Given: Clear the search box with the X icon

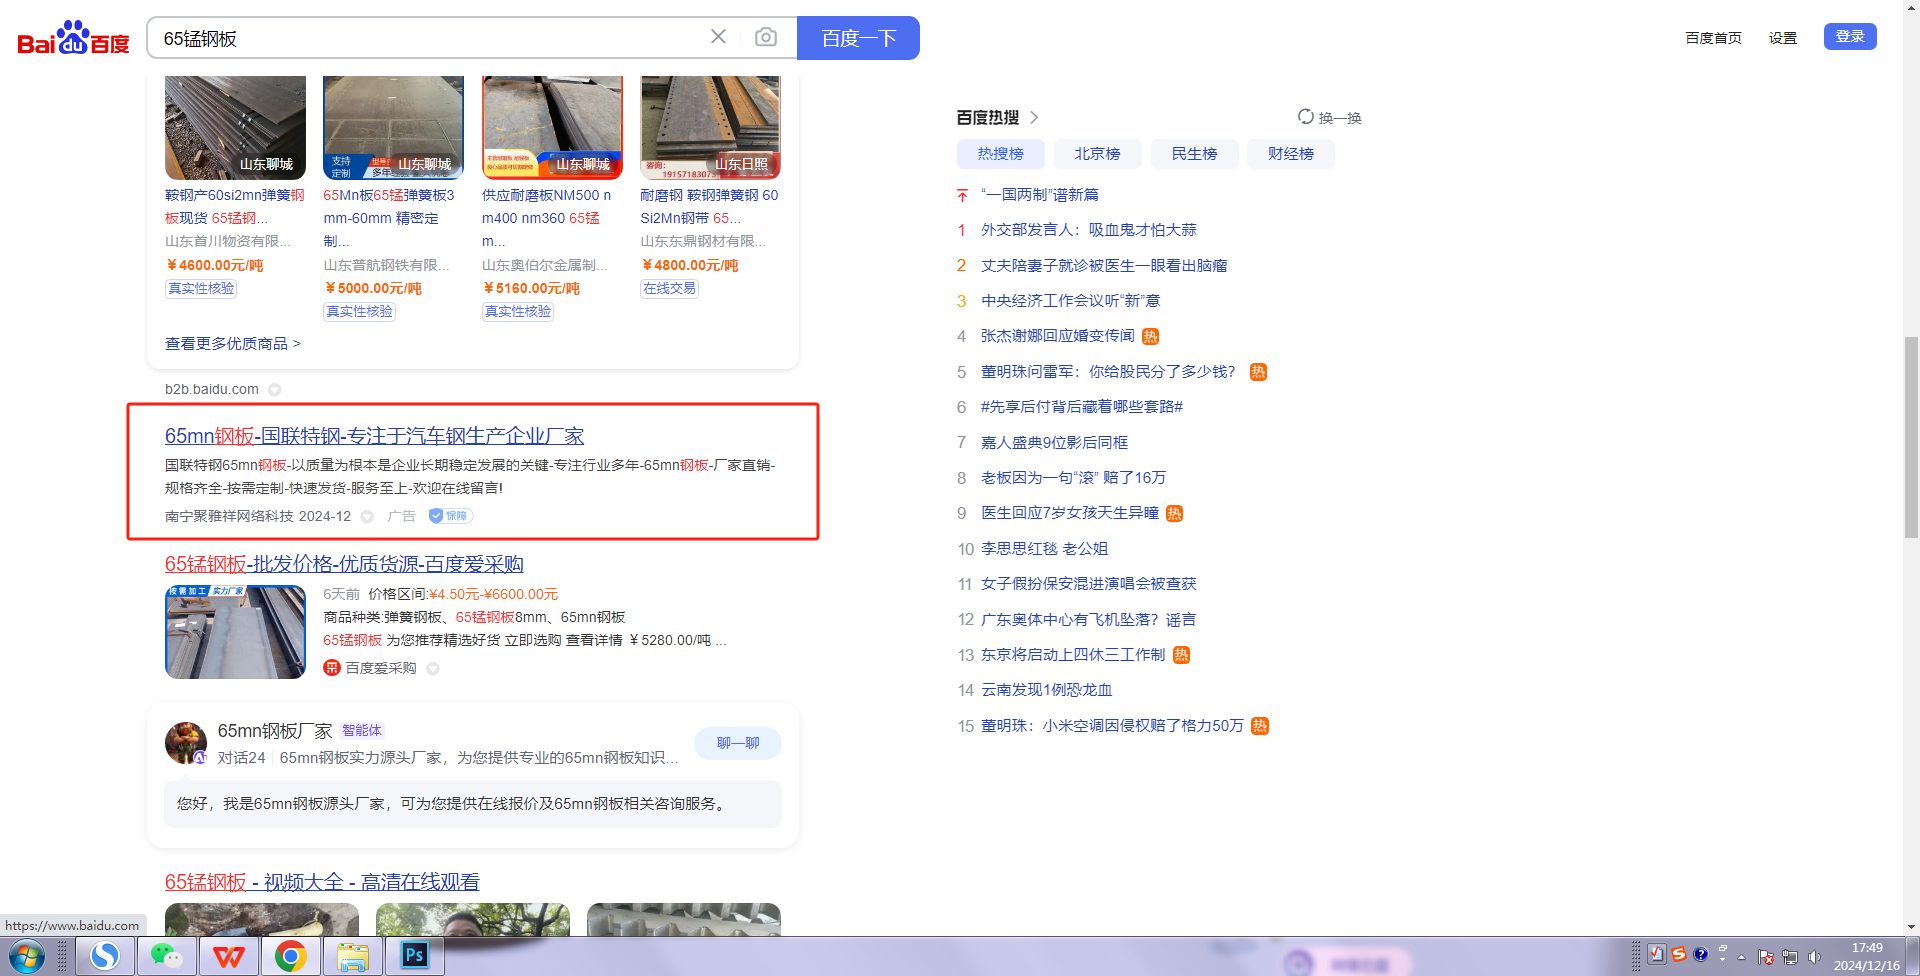Looking at the screenshot, I should 718,37.
